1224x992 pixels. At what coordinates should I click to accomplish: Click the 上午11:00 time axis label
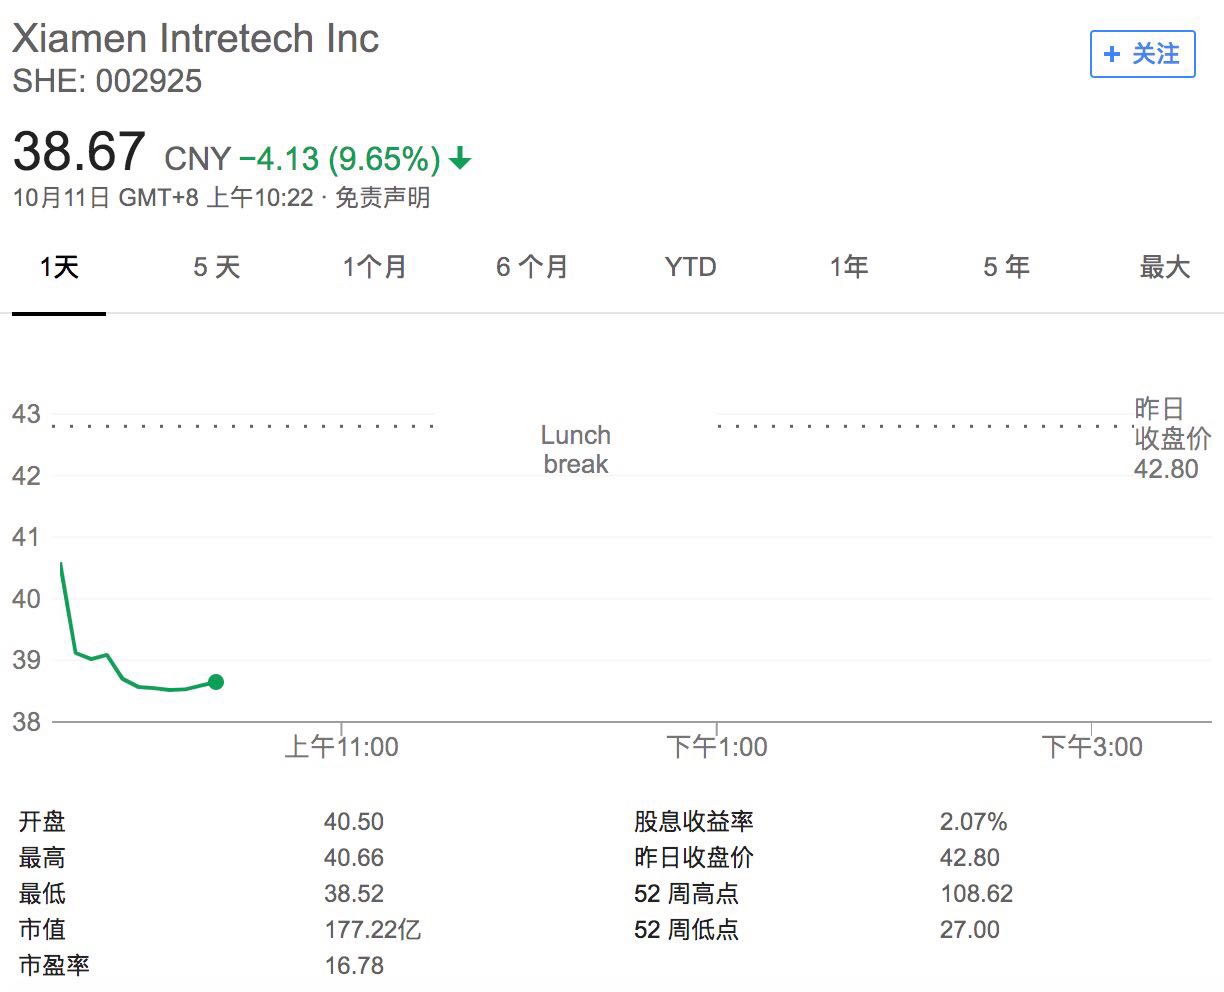341,747
